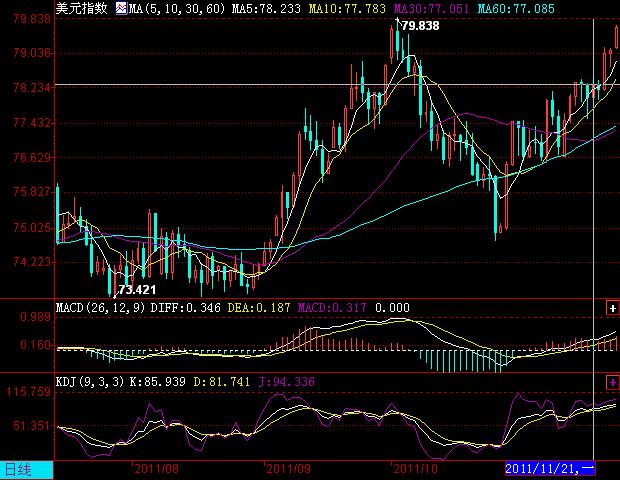Click the 78.234 price axis label

32,87
